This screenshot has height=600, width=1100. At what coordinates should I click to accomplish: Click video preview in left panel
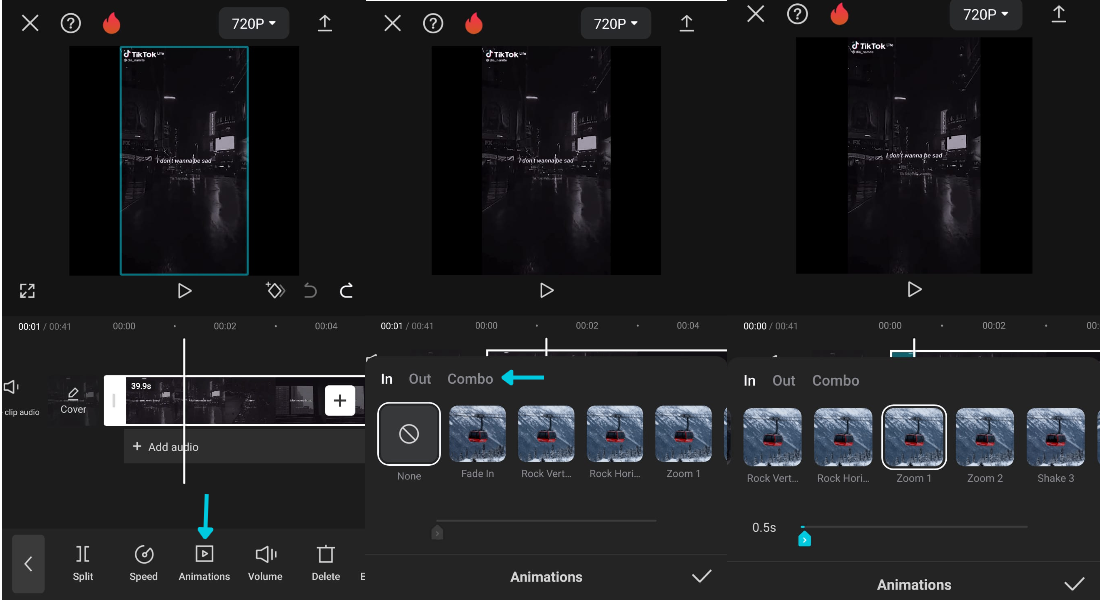pos(184,161)
